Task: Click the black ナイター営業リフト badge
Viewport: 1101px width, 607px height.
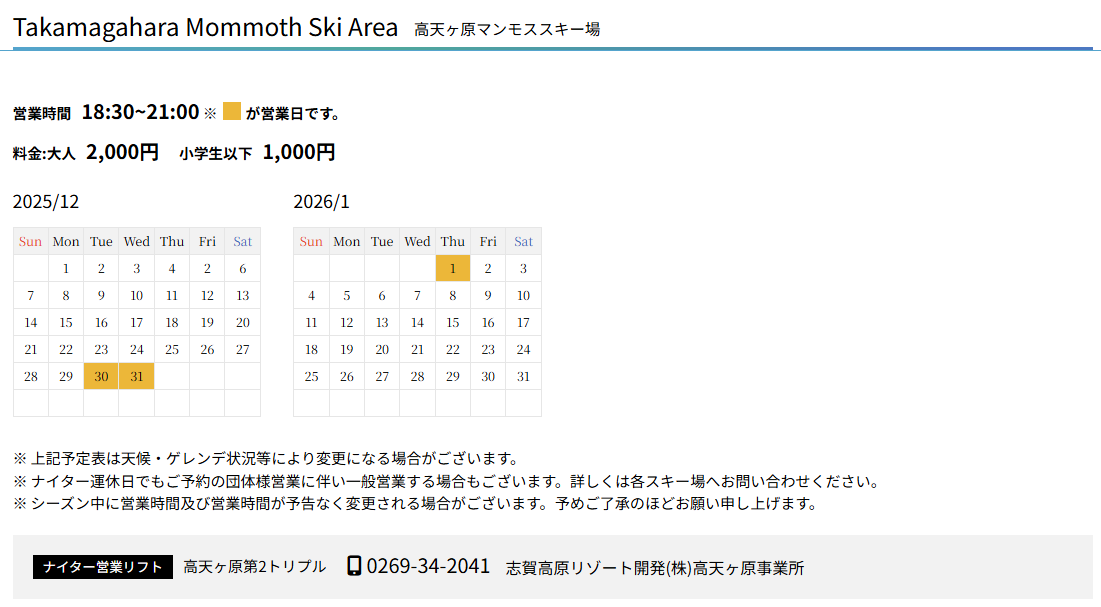Action: pyautogui.click(x=103, y=567)
